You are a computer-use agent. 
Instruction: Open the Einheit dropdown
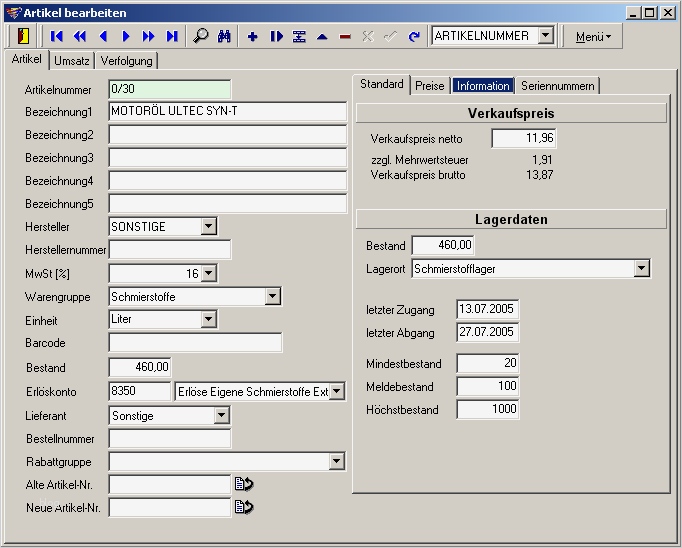[x=208, y=319]
